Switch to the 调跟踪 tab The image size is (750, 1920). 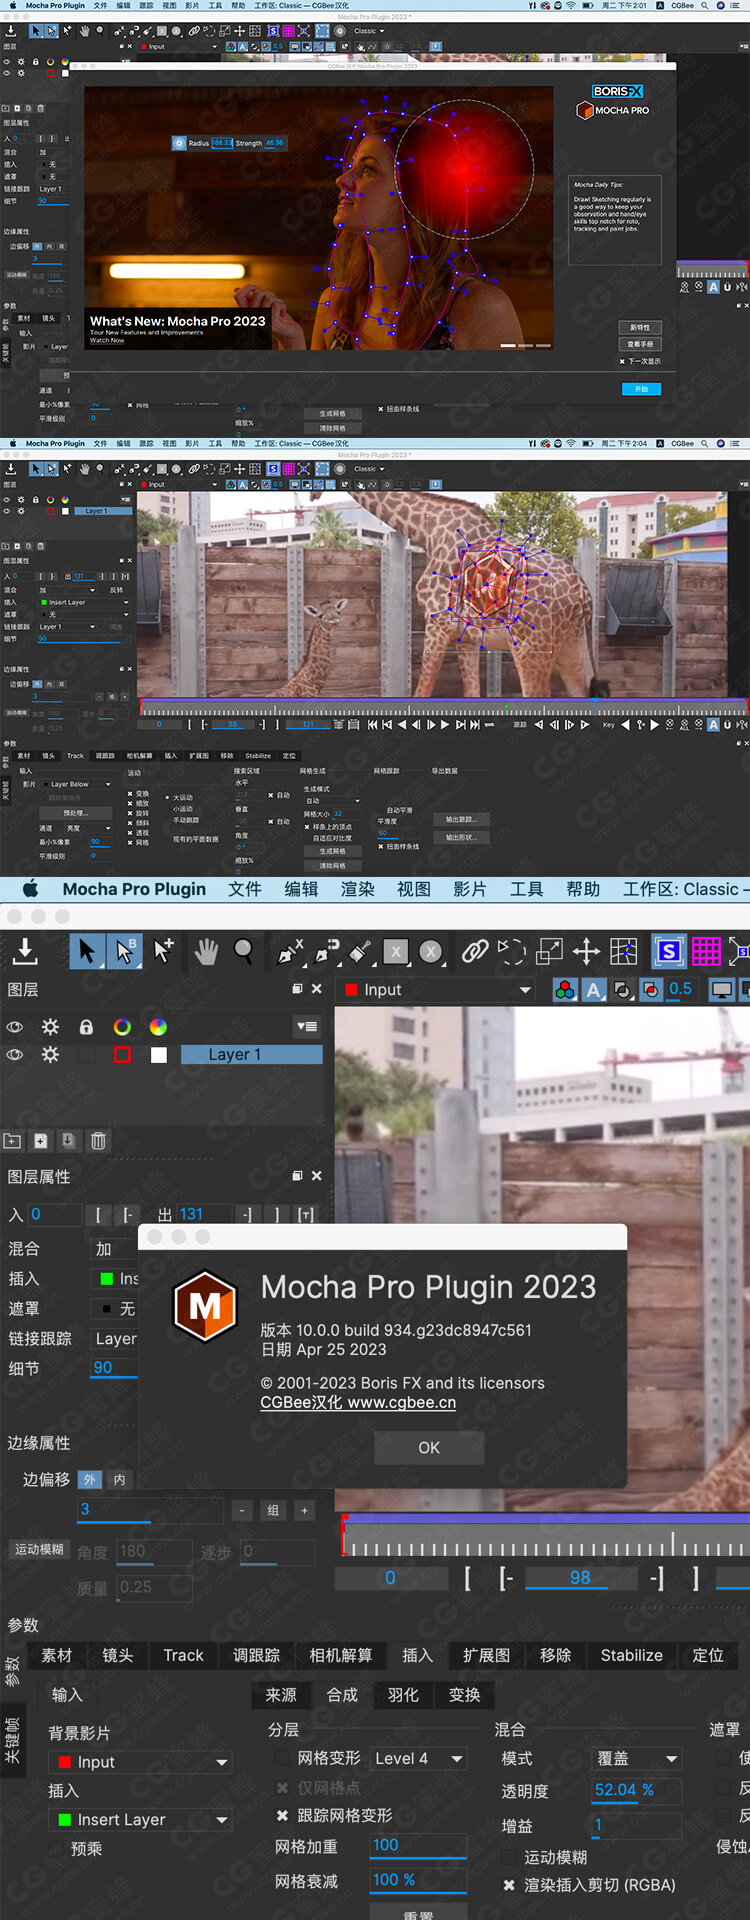(256, 1655)
